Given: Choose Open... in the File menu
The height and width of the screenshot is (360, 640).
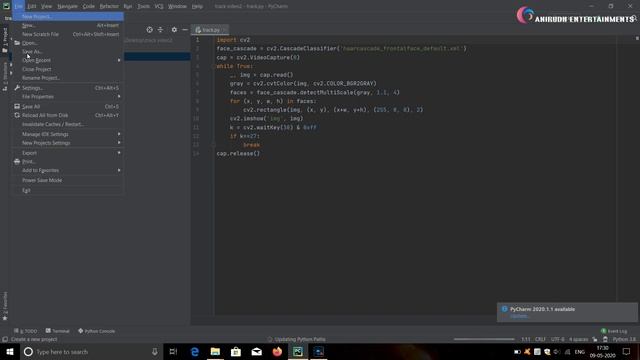Looking at the screenshot, I should (x=68, y=43).
